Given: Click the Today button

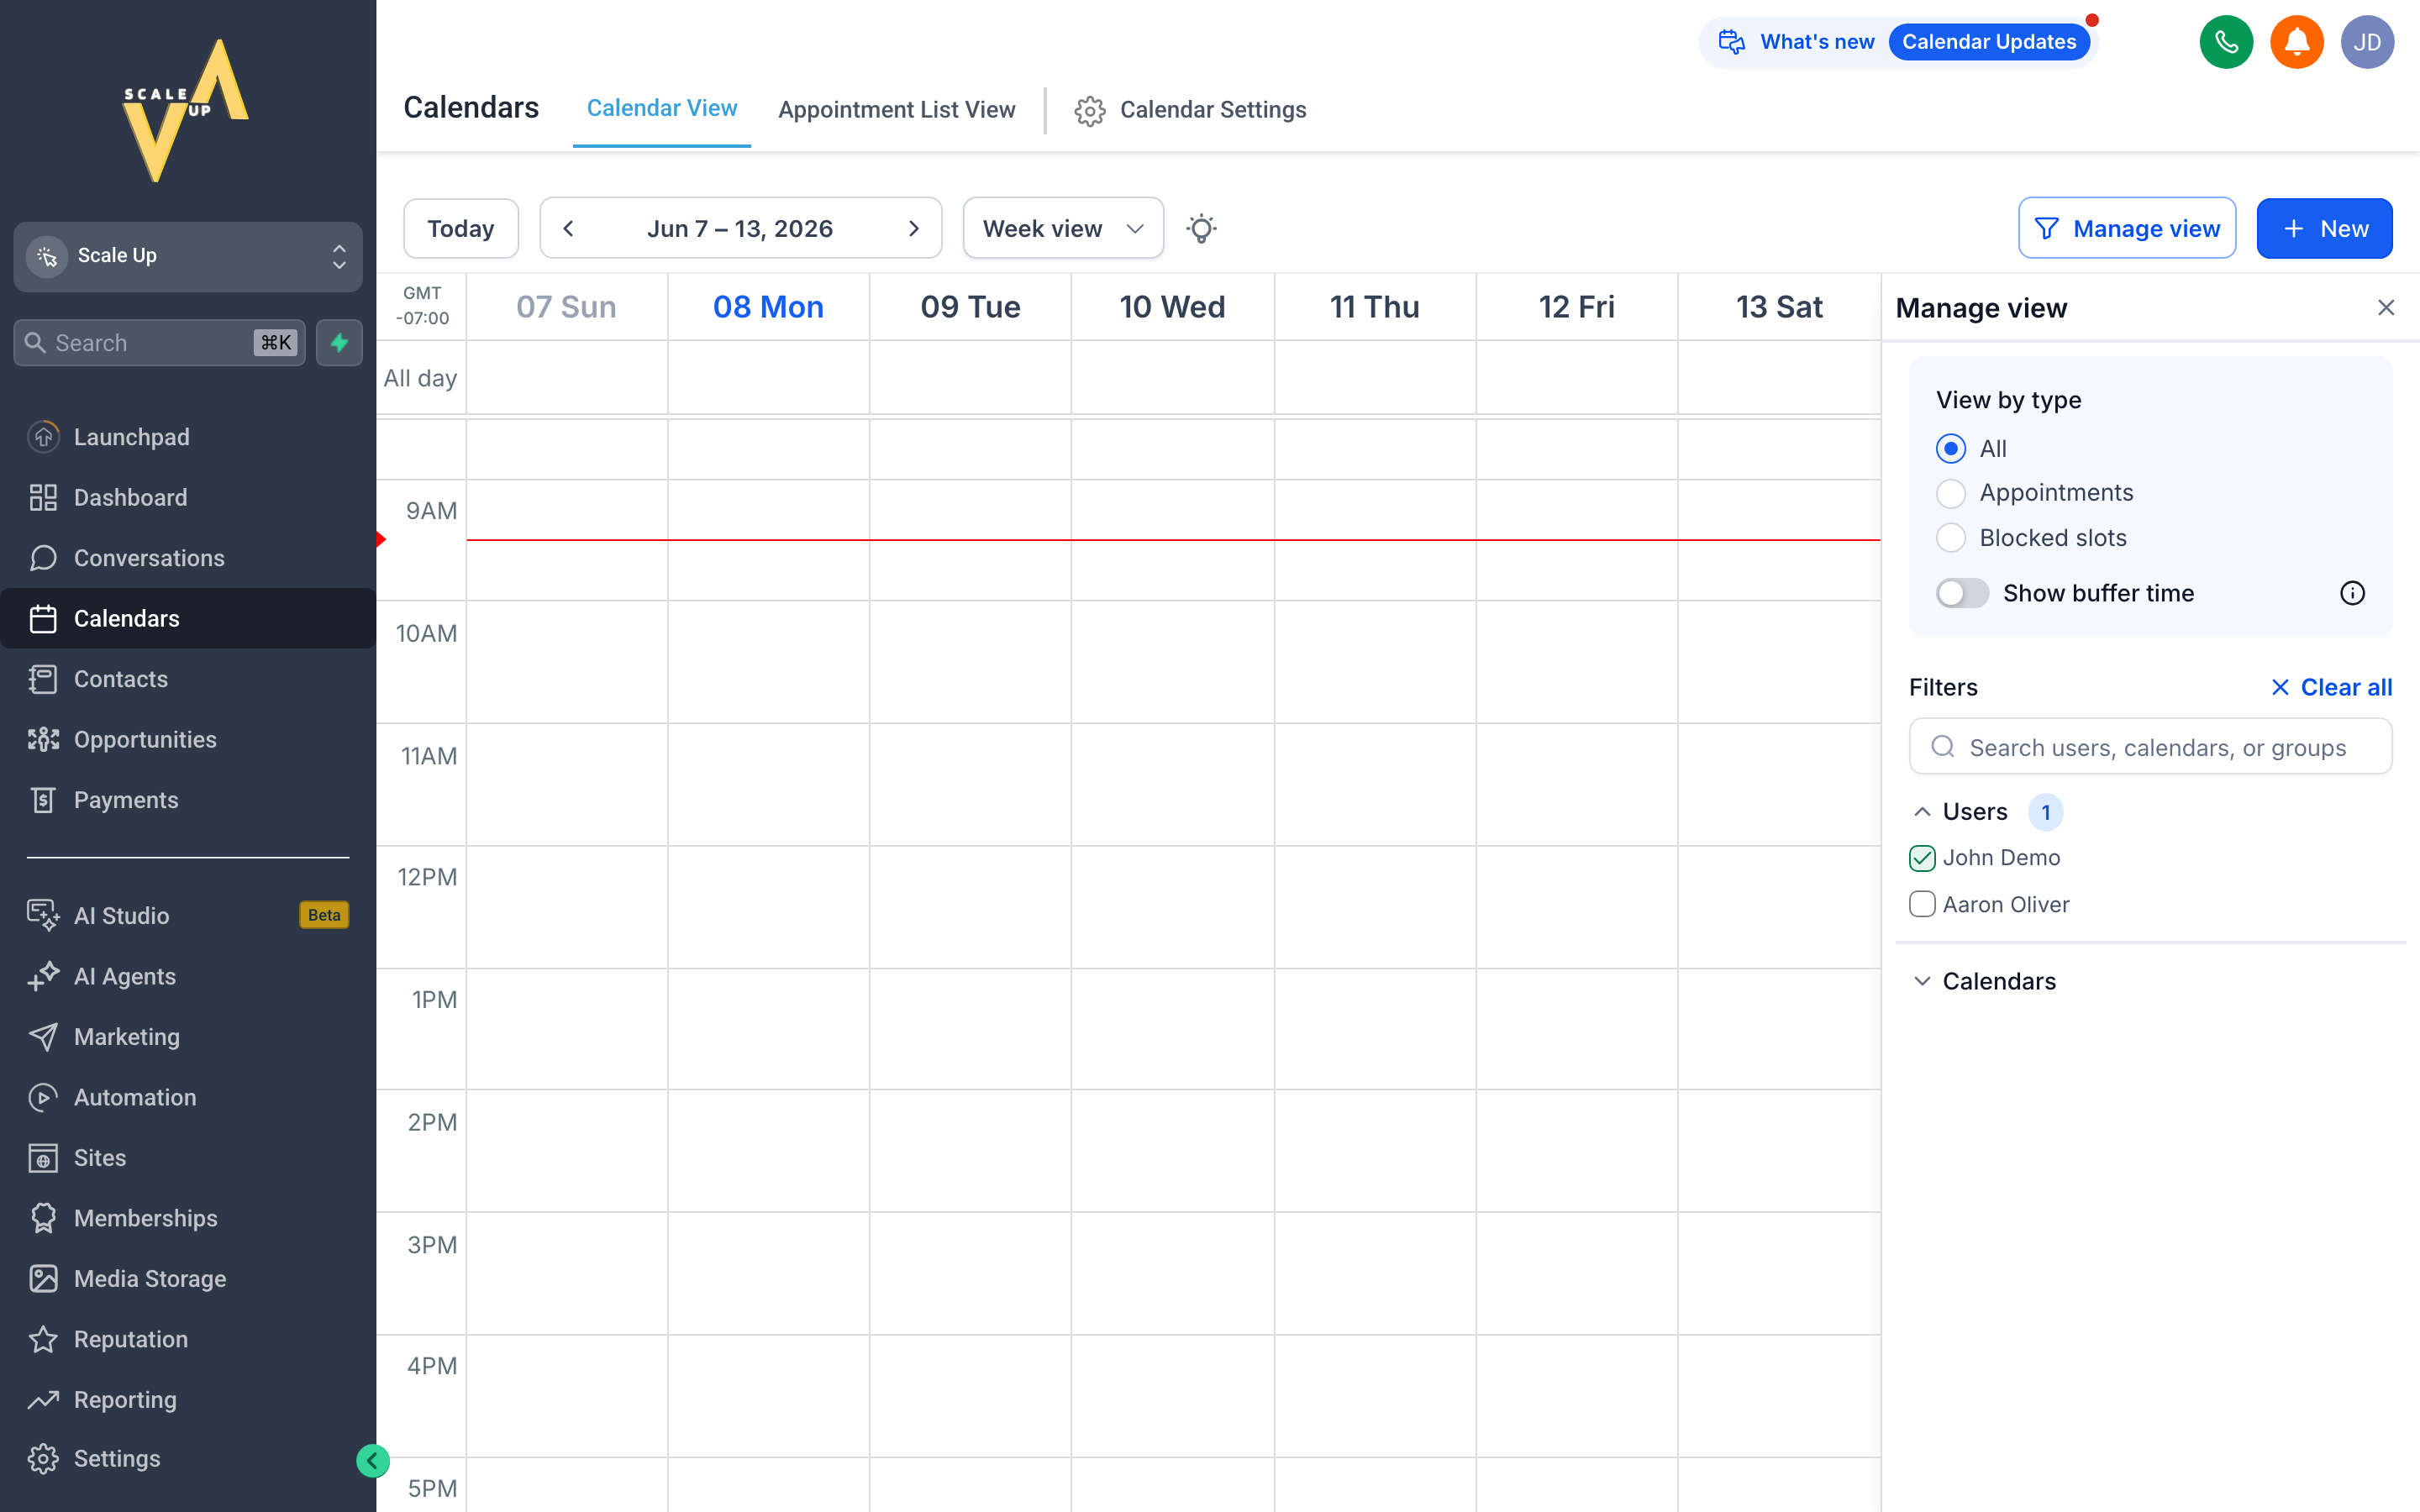Looking at the screenshot, I should point(461,228).
